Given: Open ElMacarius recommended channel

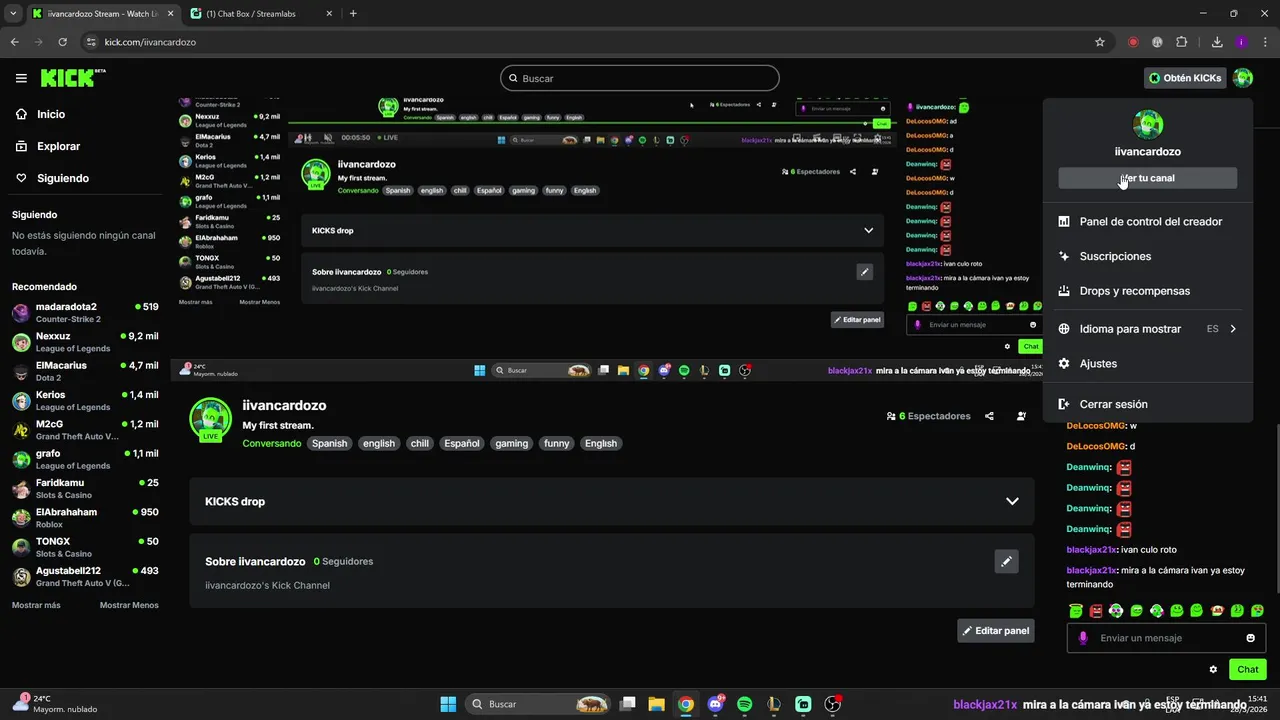Looking at the screenshot, I should [x=85, y=371].
